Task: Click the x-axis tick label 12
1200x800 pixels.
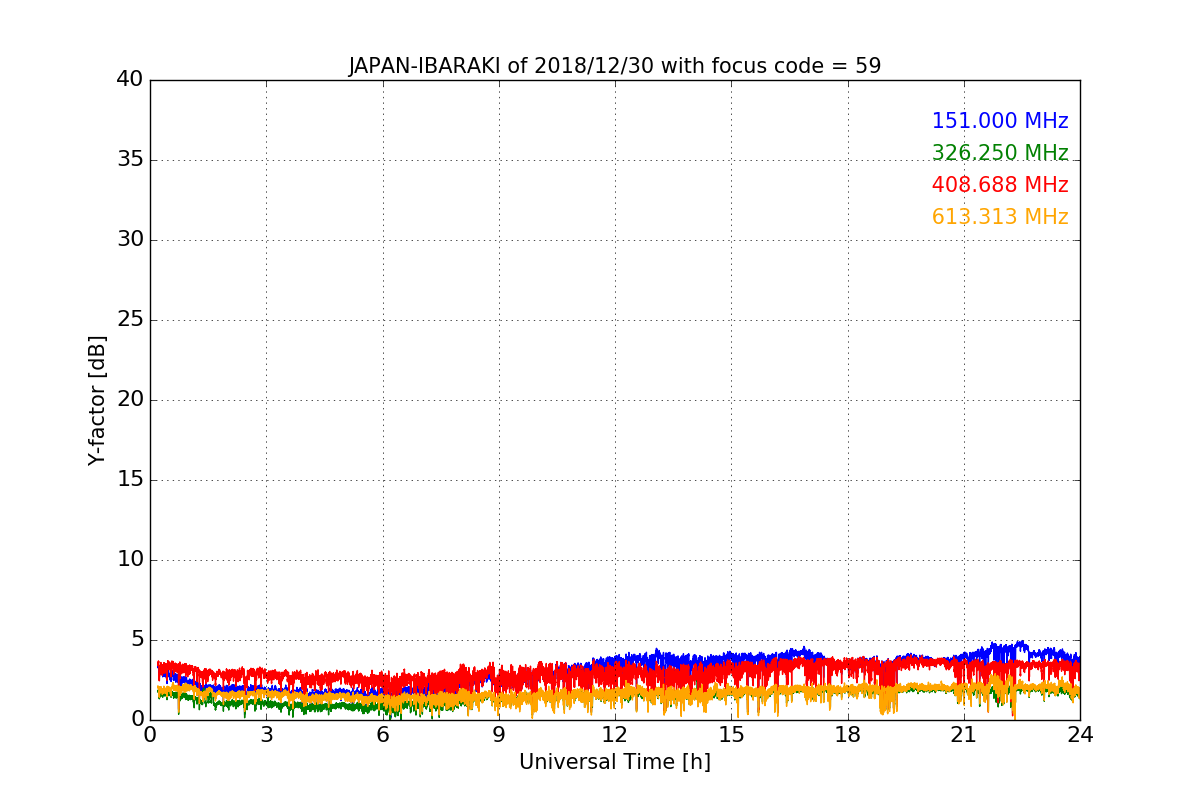Action: [x=615, y=735]
